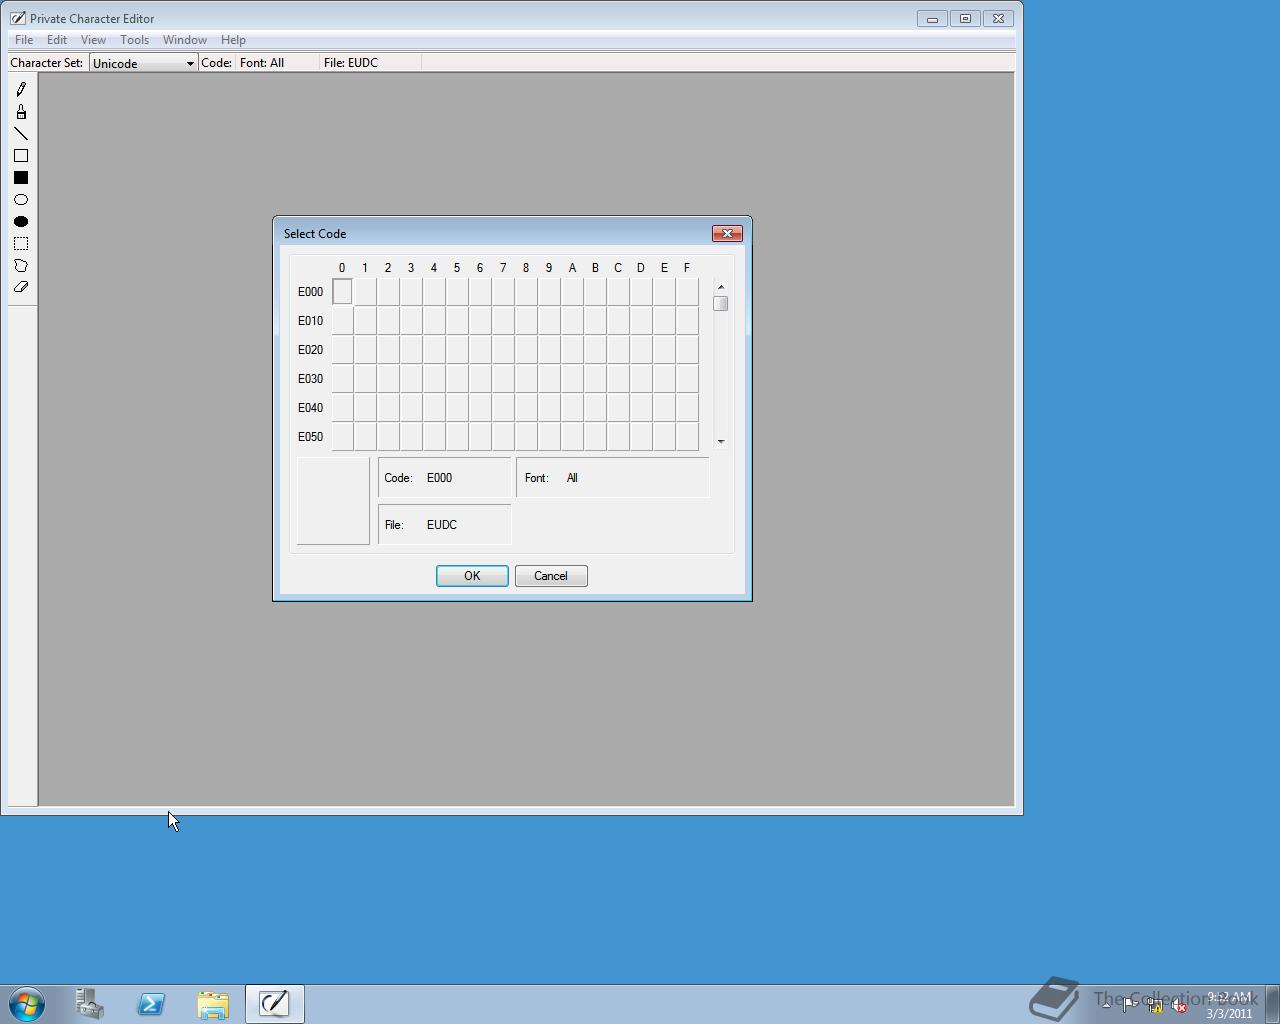Open the File menu
The height and width of the screenshot is (1024, 1280).
tap(24, 40)
